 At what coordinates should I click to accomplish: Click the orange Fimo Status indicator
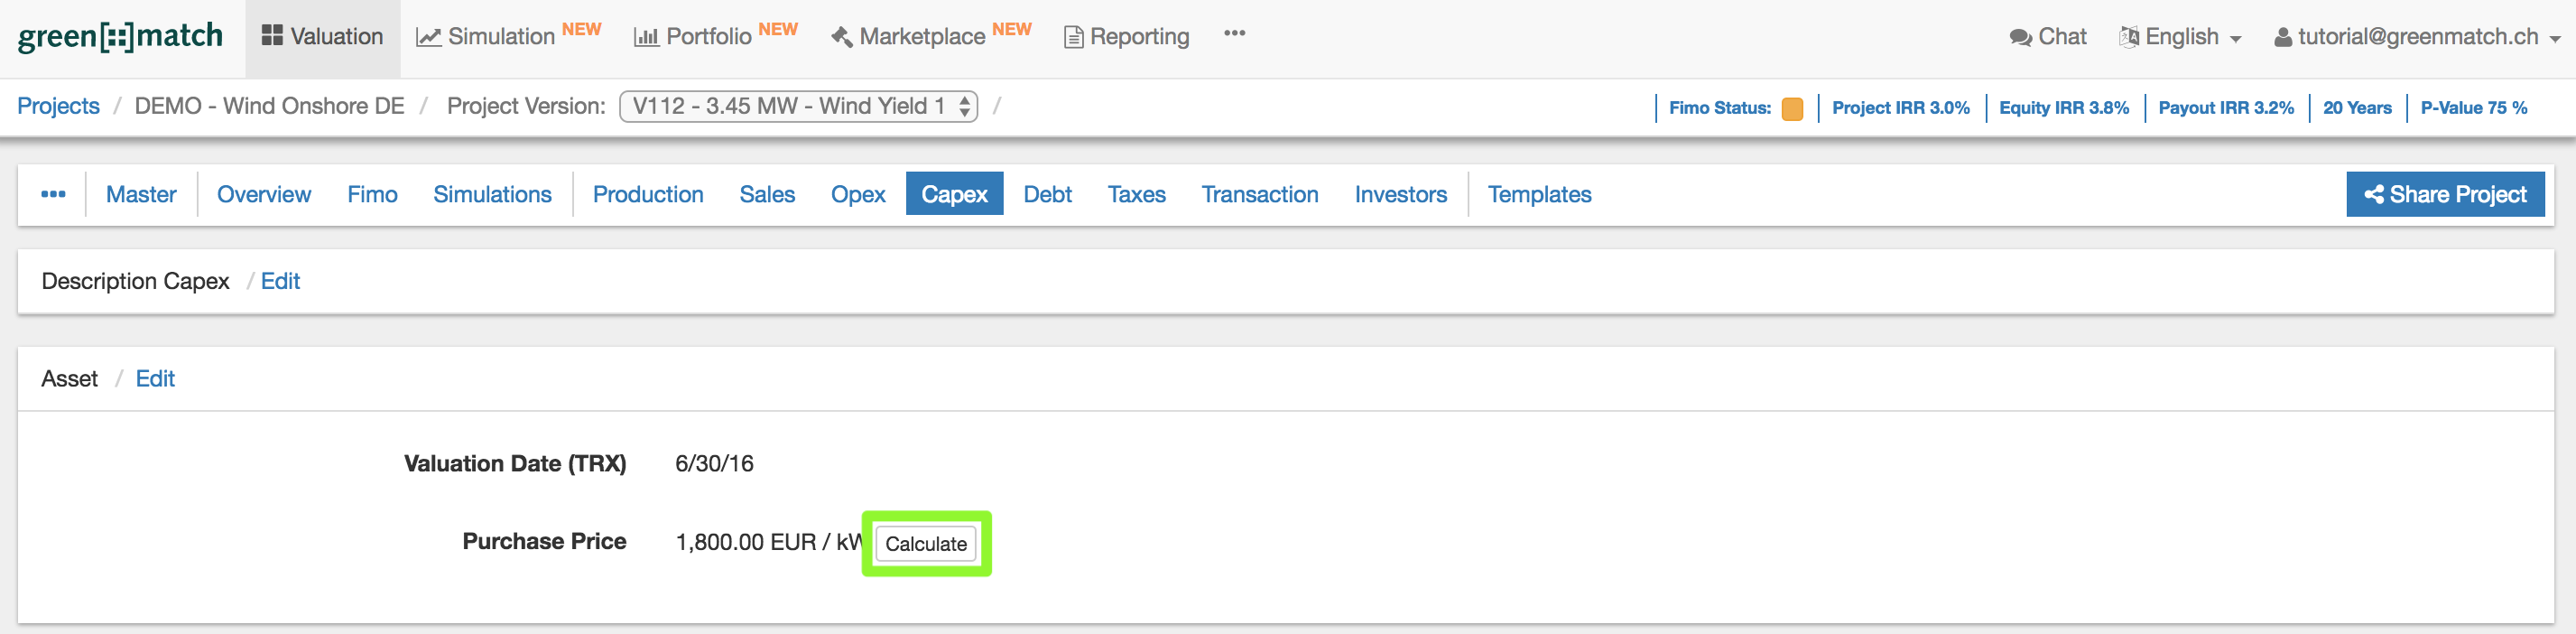[x=1792, y=108]
